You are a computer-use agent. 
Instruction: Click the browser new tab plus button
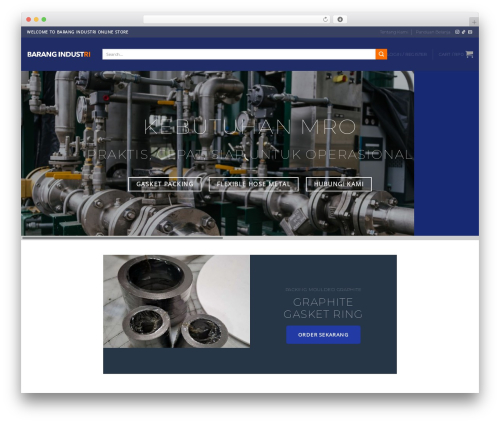click(x=474, y=22)
